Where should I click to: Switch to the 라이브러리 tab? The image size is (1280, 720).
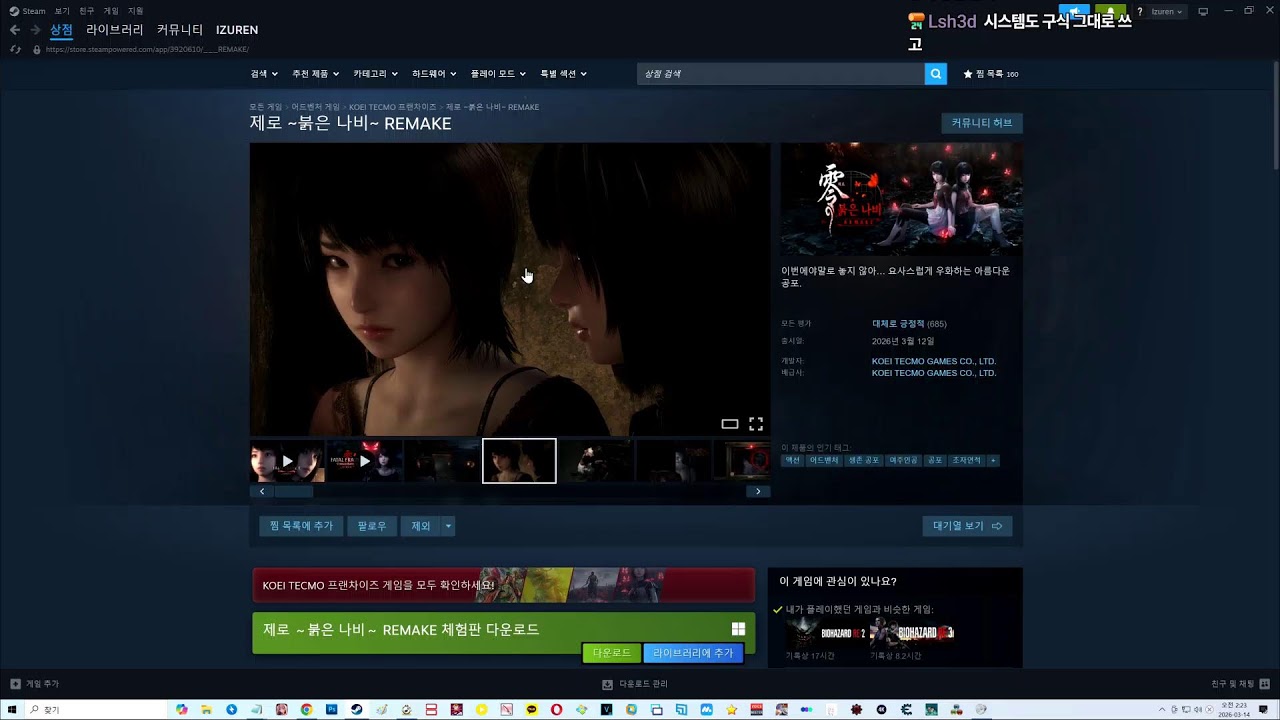click(x=114, y=30)
